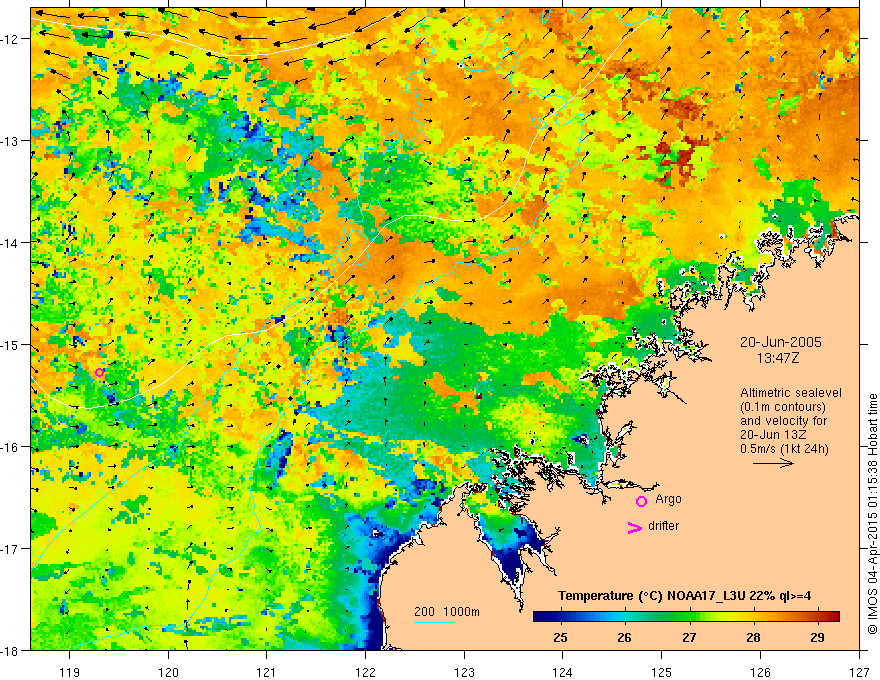Click the 'and velocity for' text line
The width and height of the screenshot is (880, 680).
click(783, 421)
